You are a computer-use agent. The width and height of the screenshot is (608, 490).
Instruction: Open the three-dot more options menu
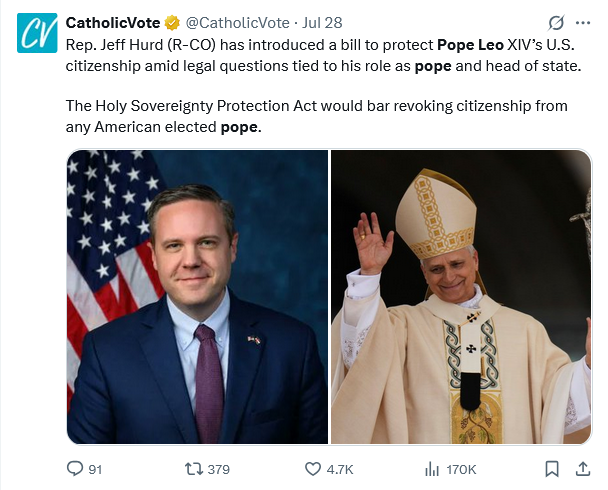click(x=583, y=22)
